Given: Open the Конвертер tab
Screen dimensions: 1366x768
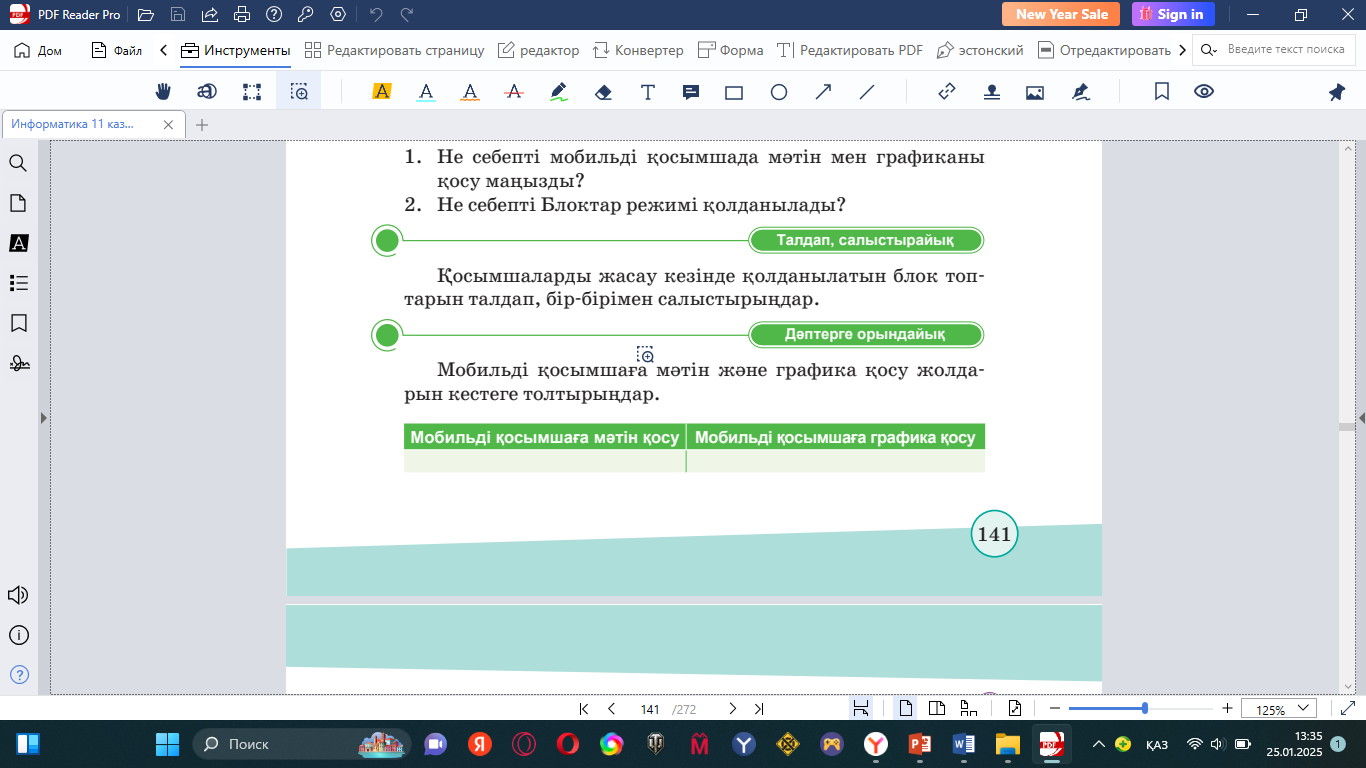Looking at the screenshot, I should (x=638, y=50).
